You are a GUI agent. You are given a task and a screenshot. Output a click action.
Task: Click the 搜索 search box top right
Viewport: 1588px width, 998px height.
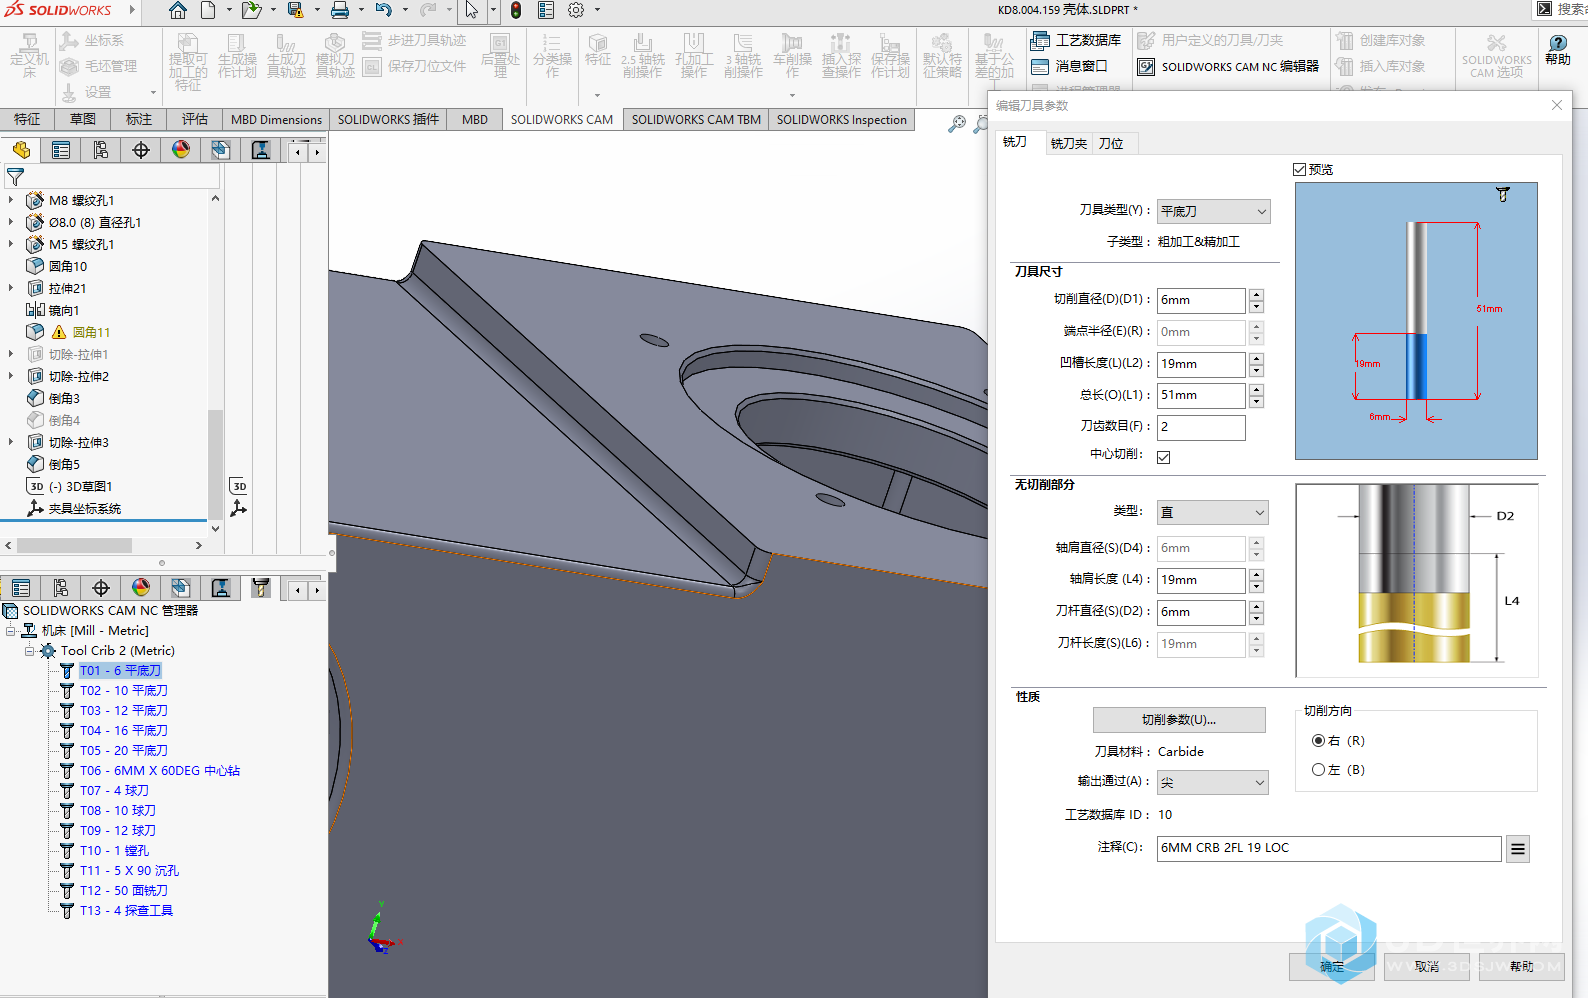1562,9
